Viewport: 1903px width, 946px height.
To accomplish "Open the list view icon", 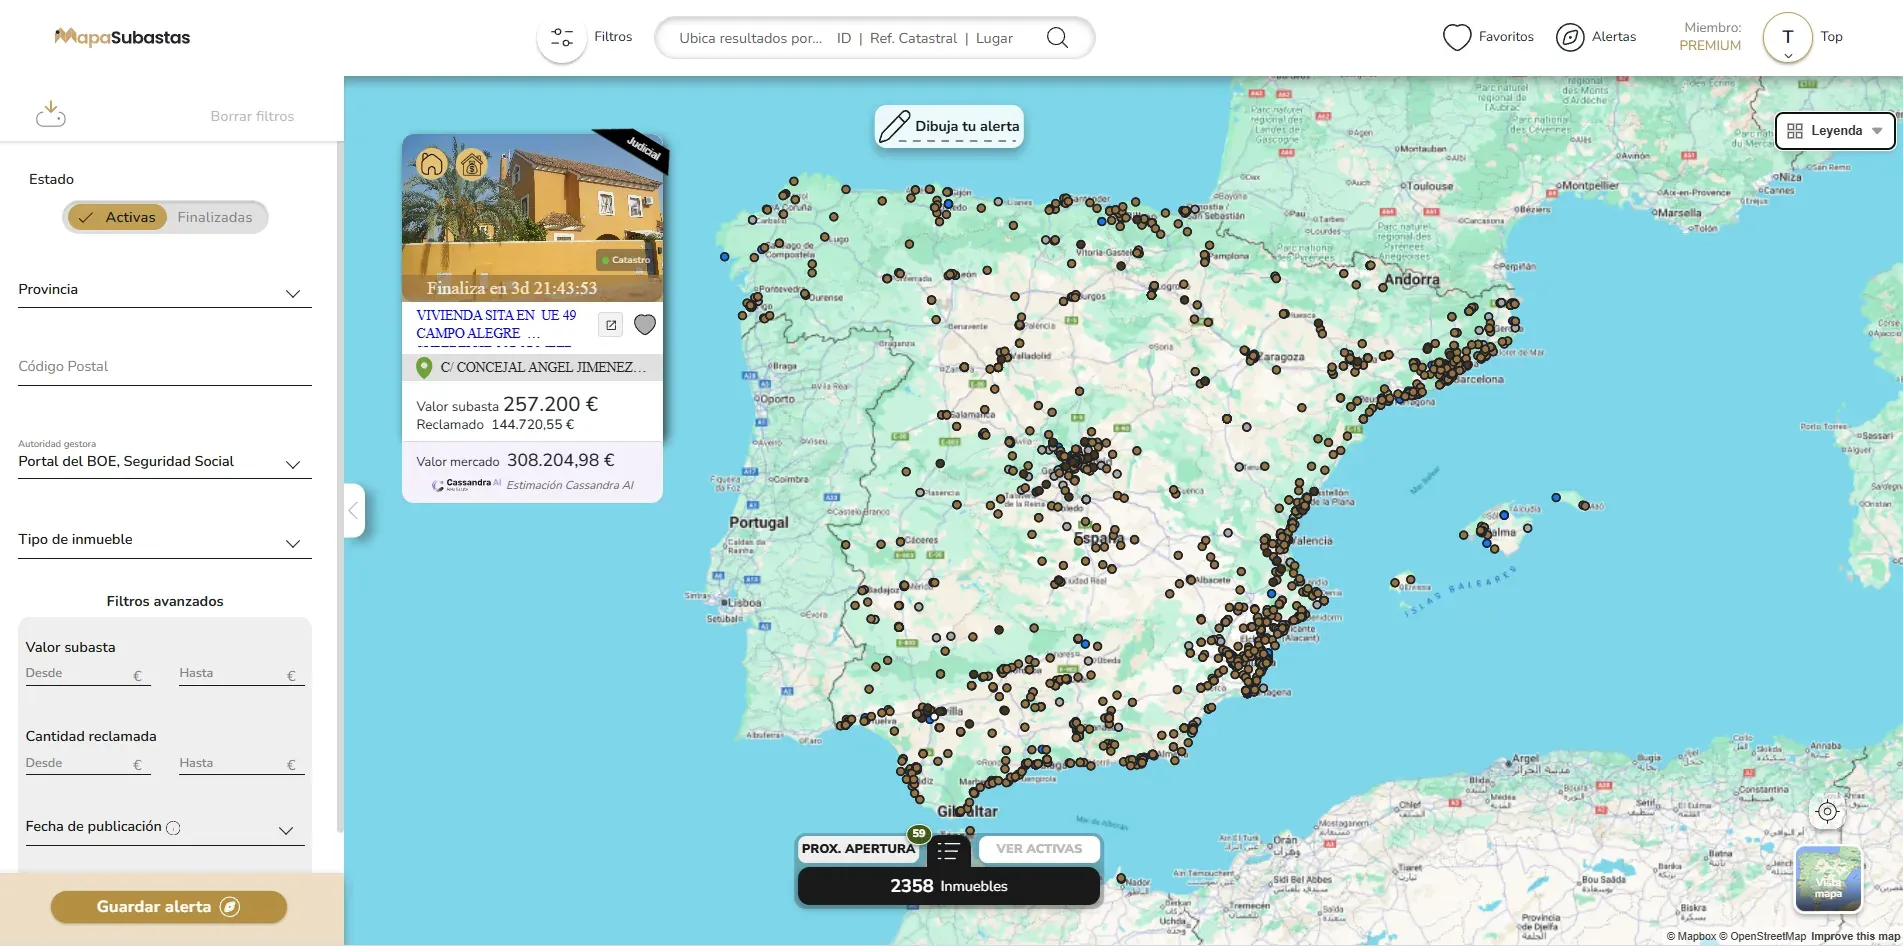I will point(948,851).
